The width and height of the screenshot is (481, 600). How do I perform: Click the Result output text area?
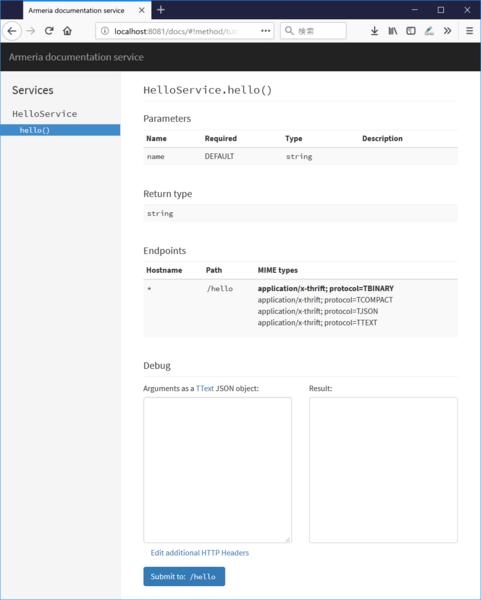coord(383,470)
